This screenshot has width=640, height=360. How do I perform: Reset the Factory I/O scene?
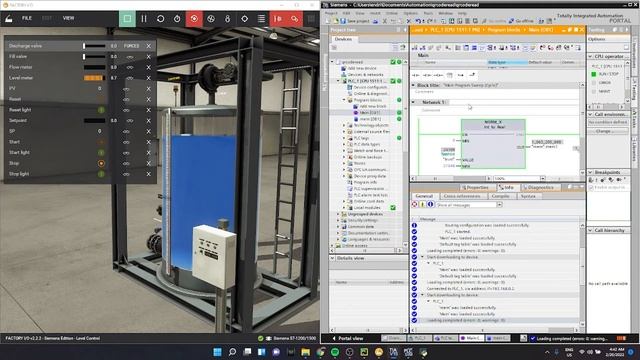click(x=160, y=19)
